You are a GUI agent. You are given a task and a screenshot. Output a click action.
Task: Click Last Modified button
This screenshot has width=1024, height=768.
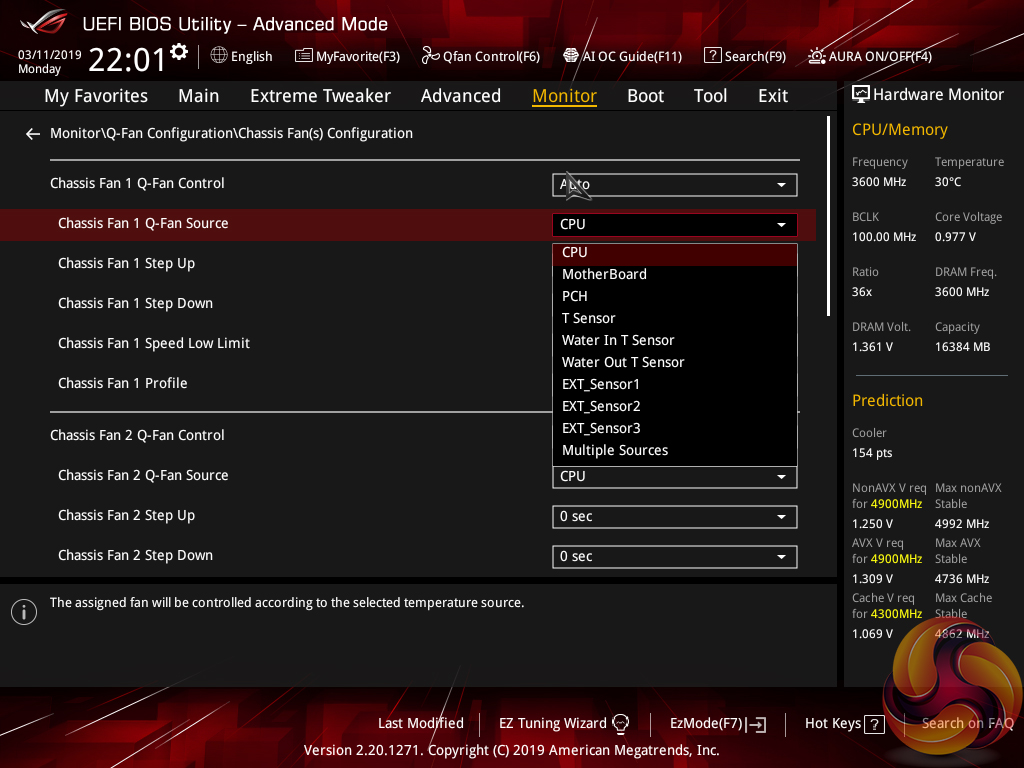(x=421, y=724)
